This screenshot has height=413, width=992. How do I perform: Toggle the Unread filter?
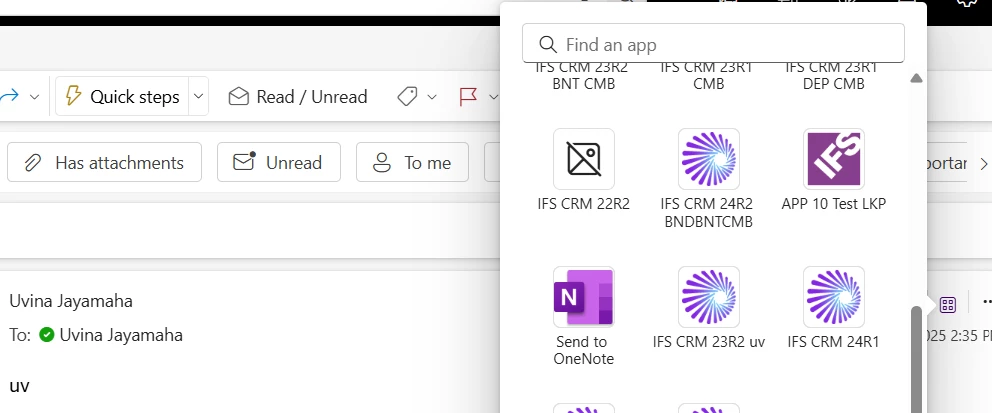279,162
